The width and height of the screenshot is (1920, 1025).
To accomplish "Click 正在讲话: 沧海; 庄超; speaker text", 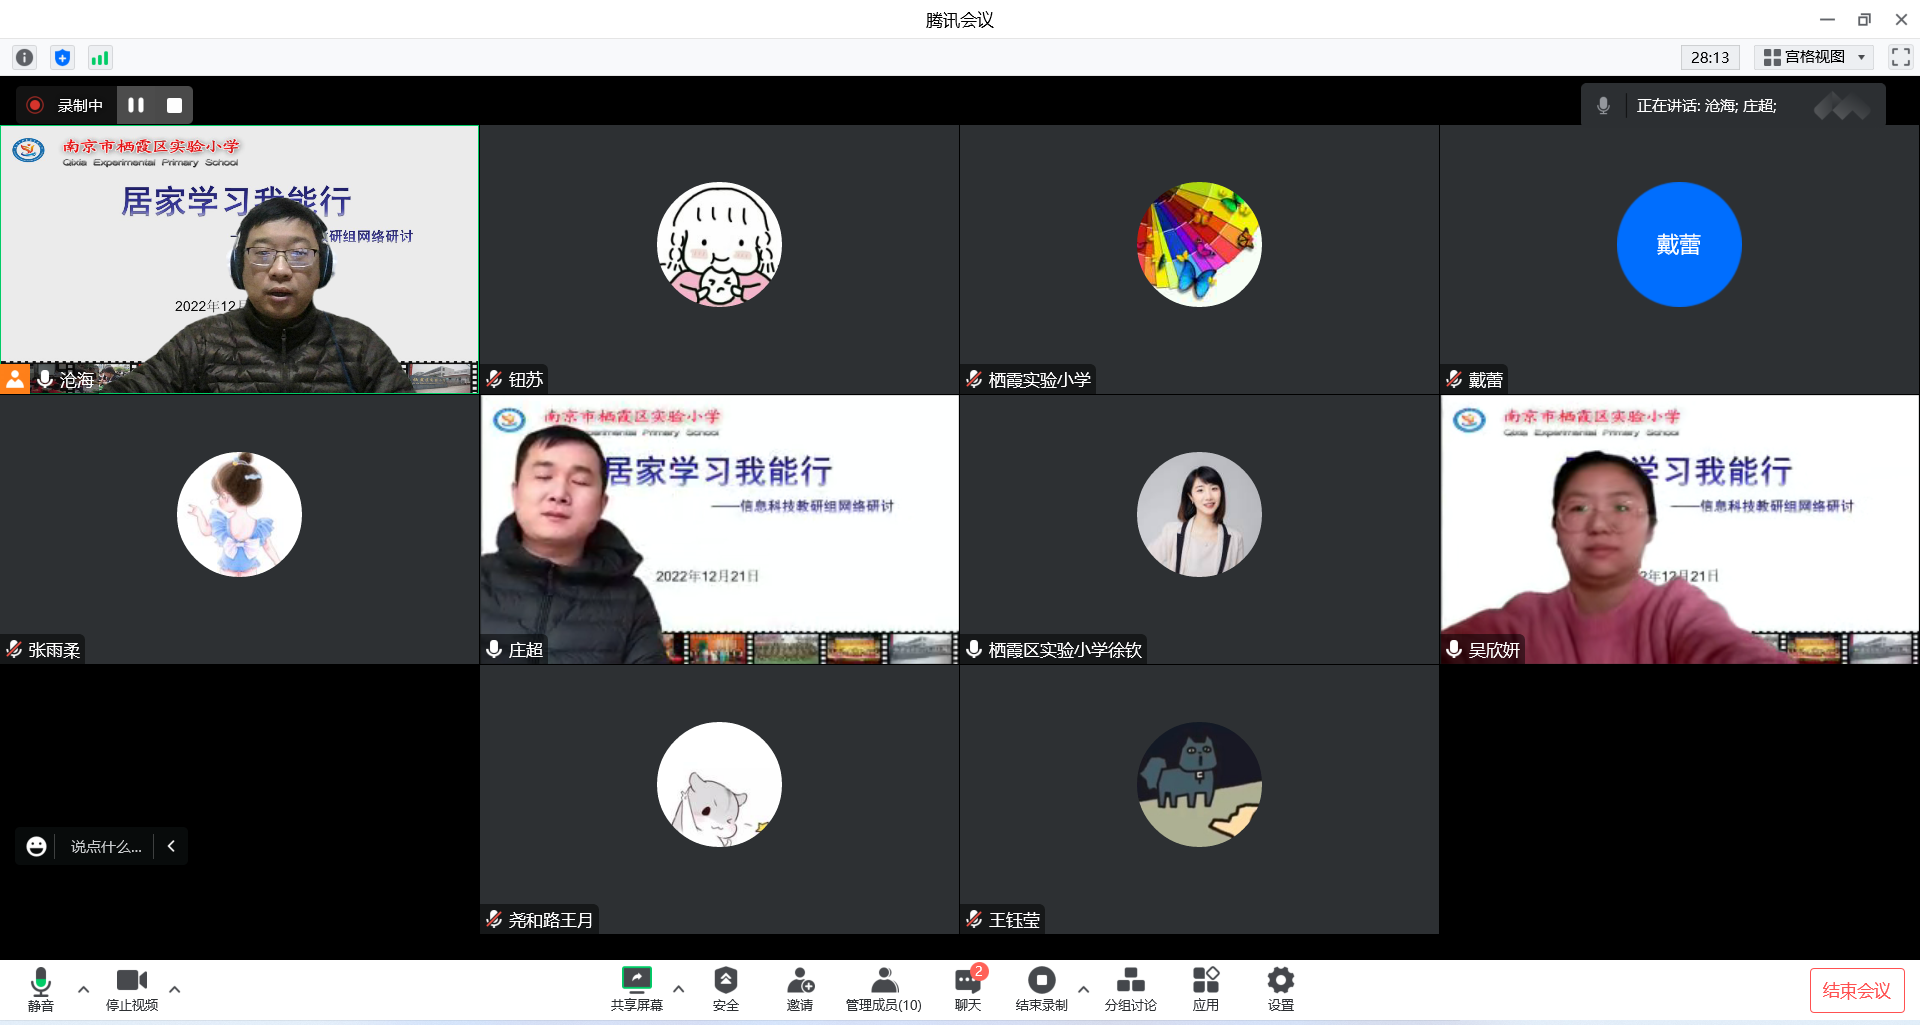I will (1706, 105).
